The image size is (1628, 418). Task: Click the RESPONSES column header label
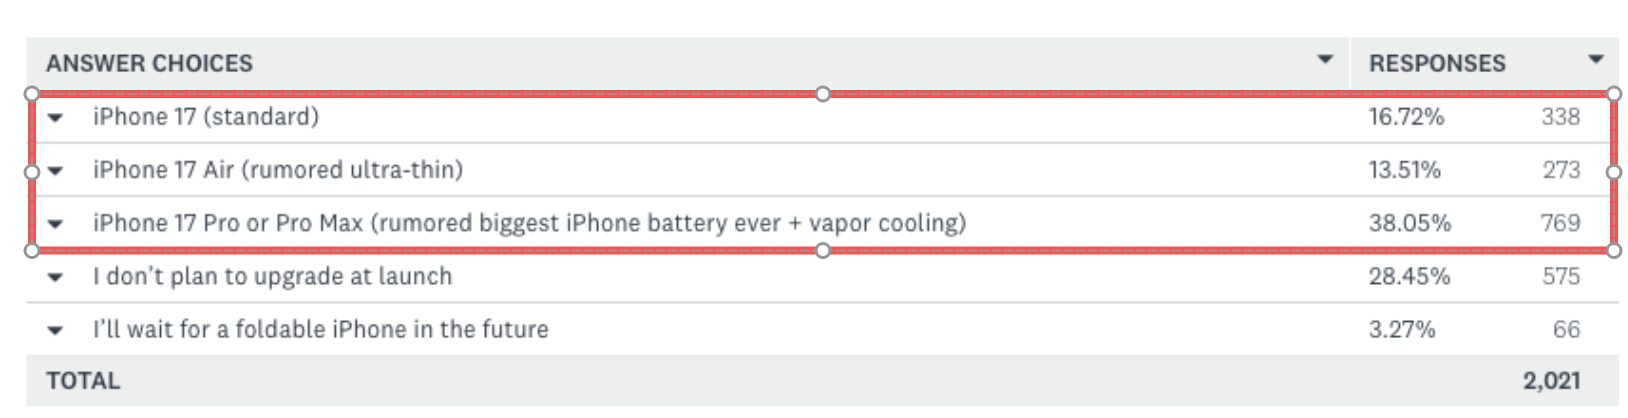pyautogui.click(x=1436, y=63)
